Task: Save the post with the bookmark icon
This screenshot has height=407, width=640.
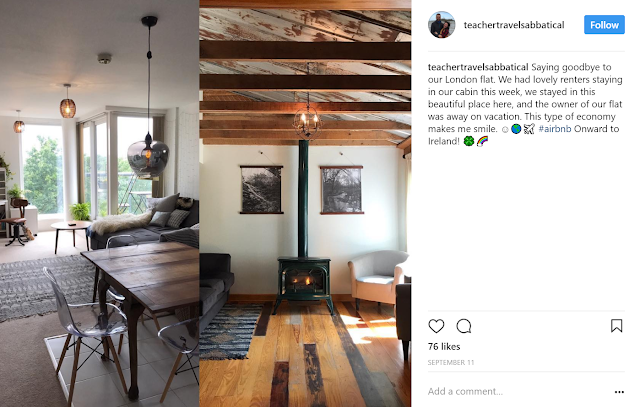Action: [616, 326]
